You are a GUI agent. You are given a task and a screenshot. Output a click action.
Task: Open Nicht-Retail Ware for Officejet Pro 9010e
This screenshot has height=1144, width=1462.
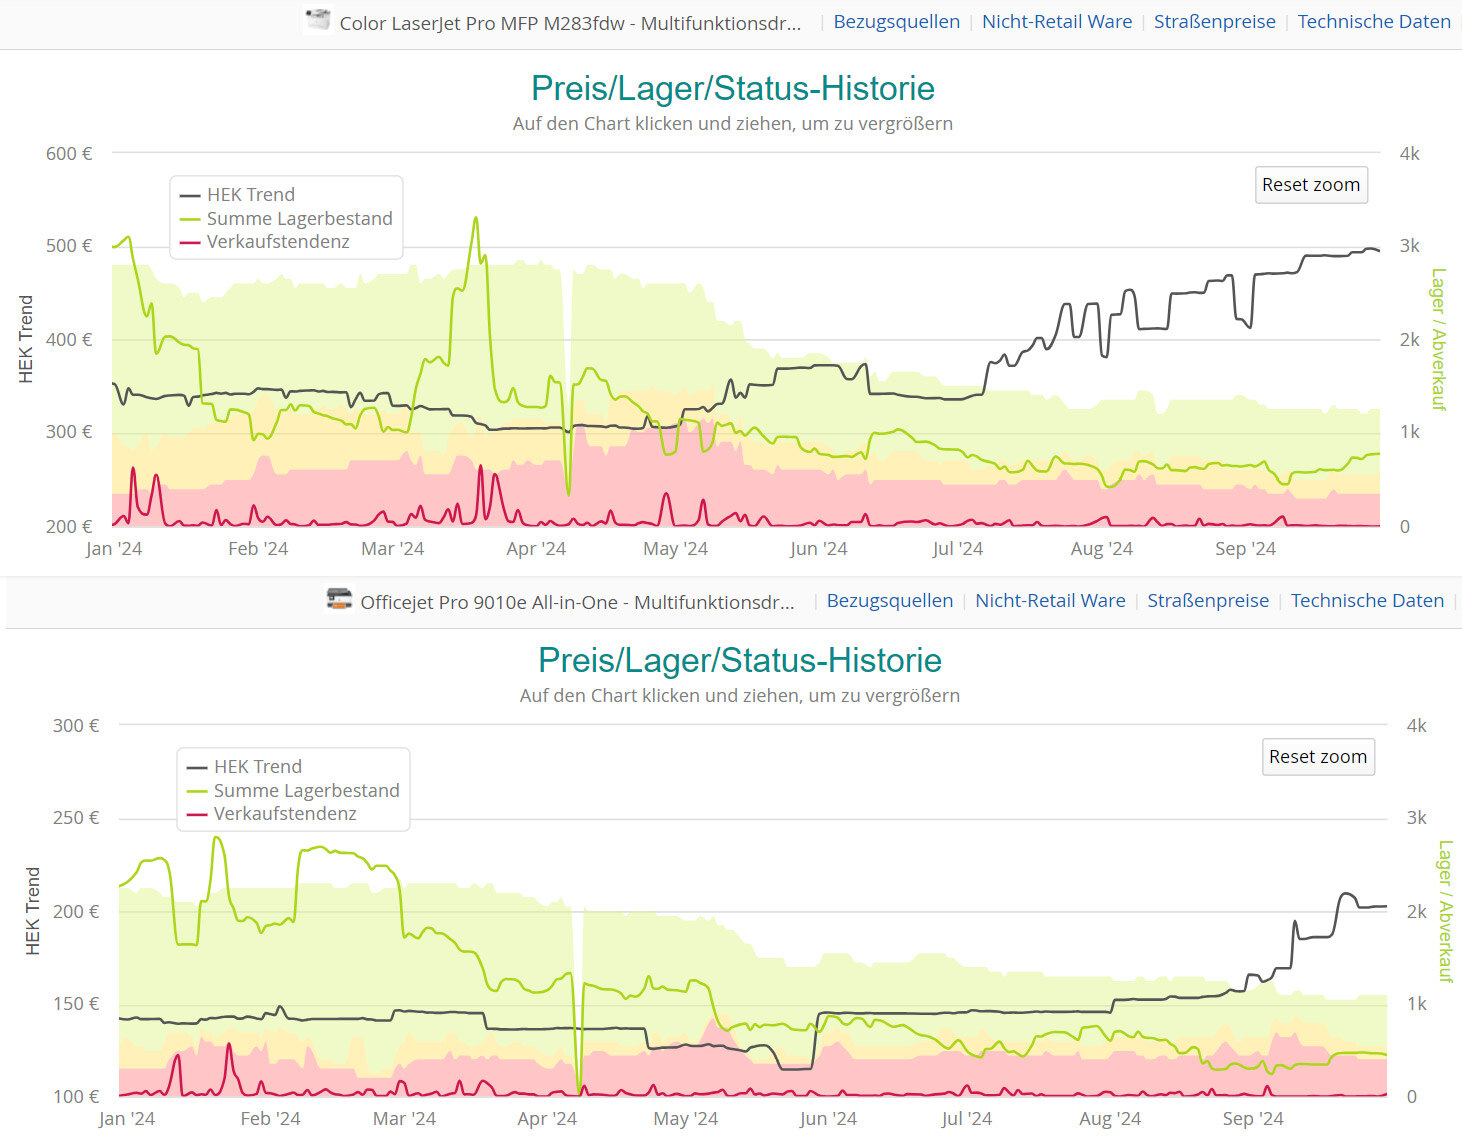pos(1050,601)
